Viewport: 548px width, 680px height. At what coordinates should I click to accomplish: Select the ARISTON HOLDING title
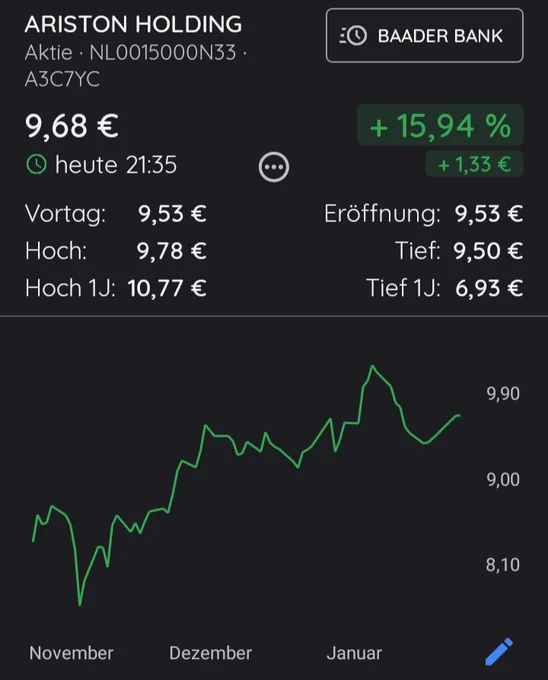coord(134,24)
